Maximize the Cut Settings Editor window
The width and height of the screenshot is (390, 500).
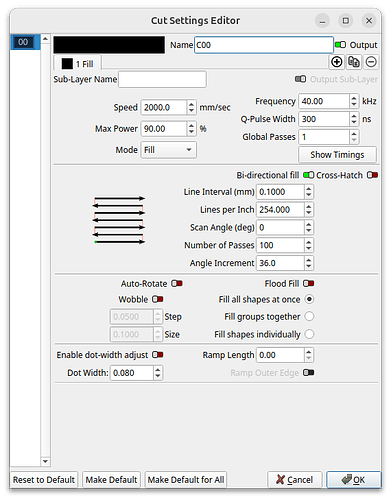pos(346,21)
